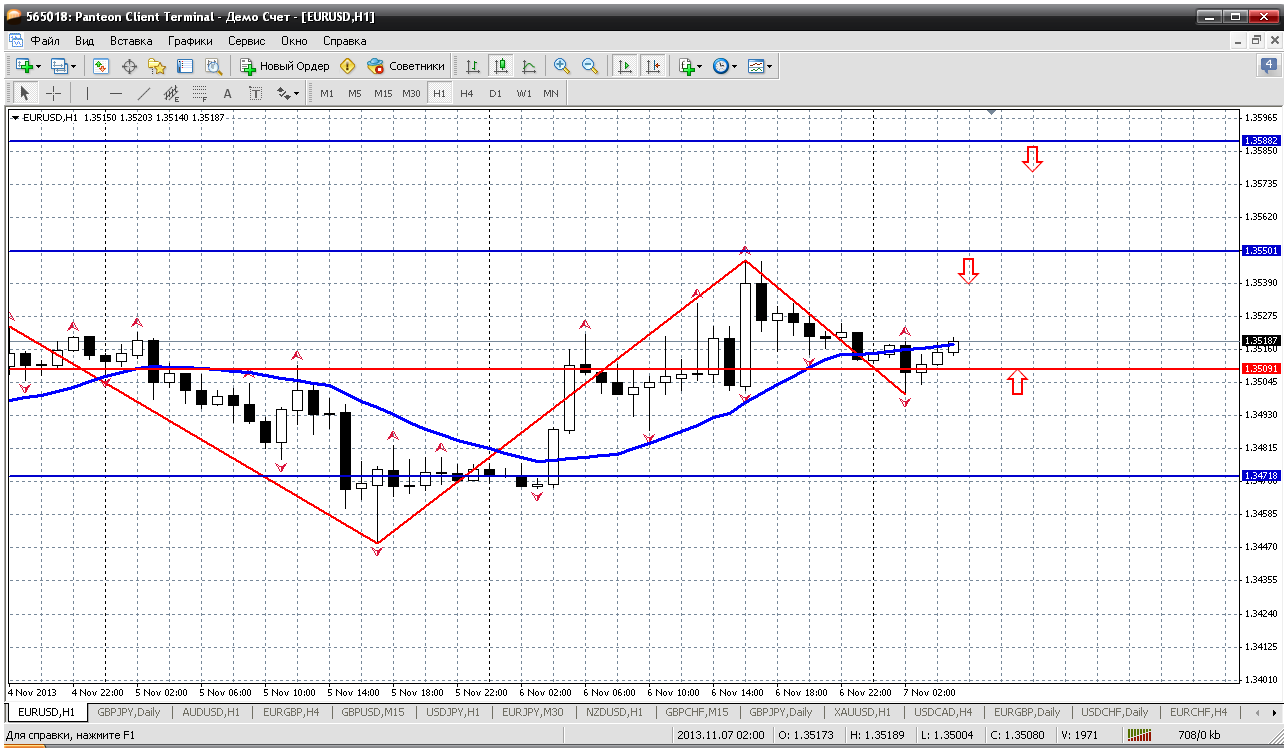
Task: Toggle chart shift from right edge
Action: pos(653,66)
